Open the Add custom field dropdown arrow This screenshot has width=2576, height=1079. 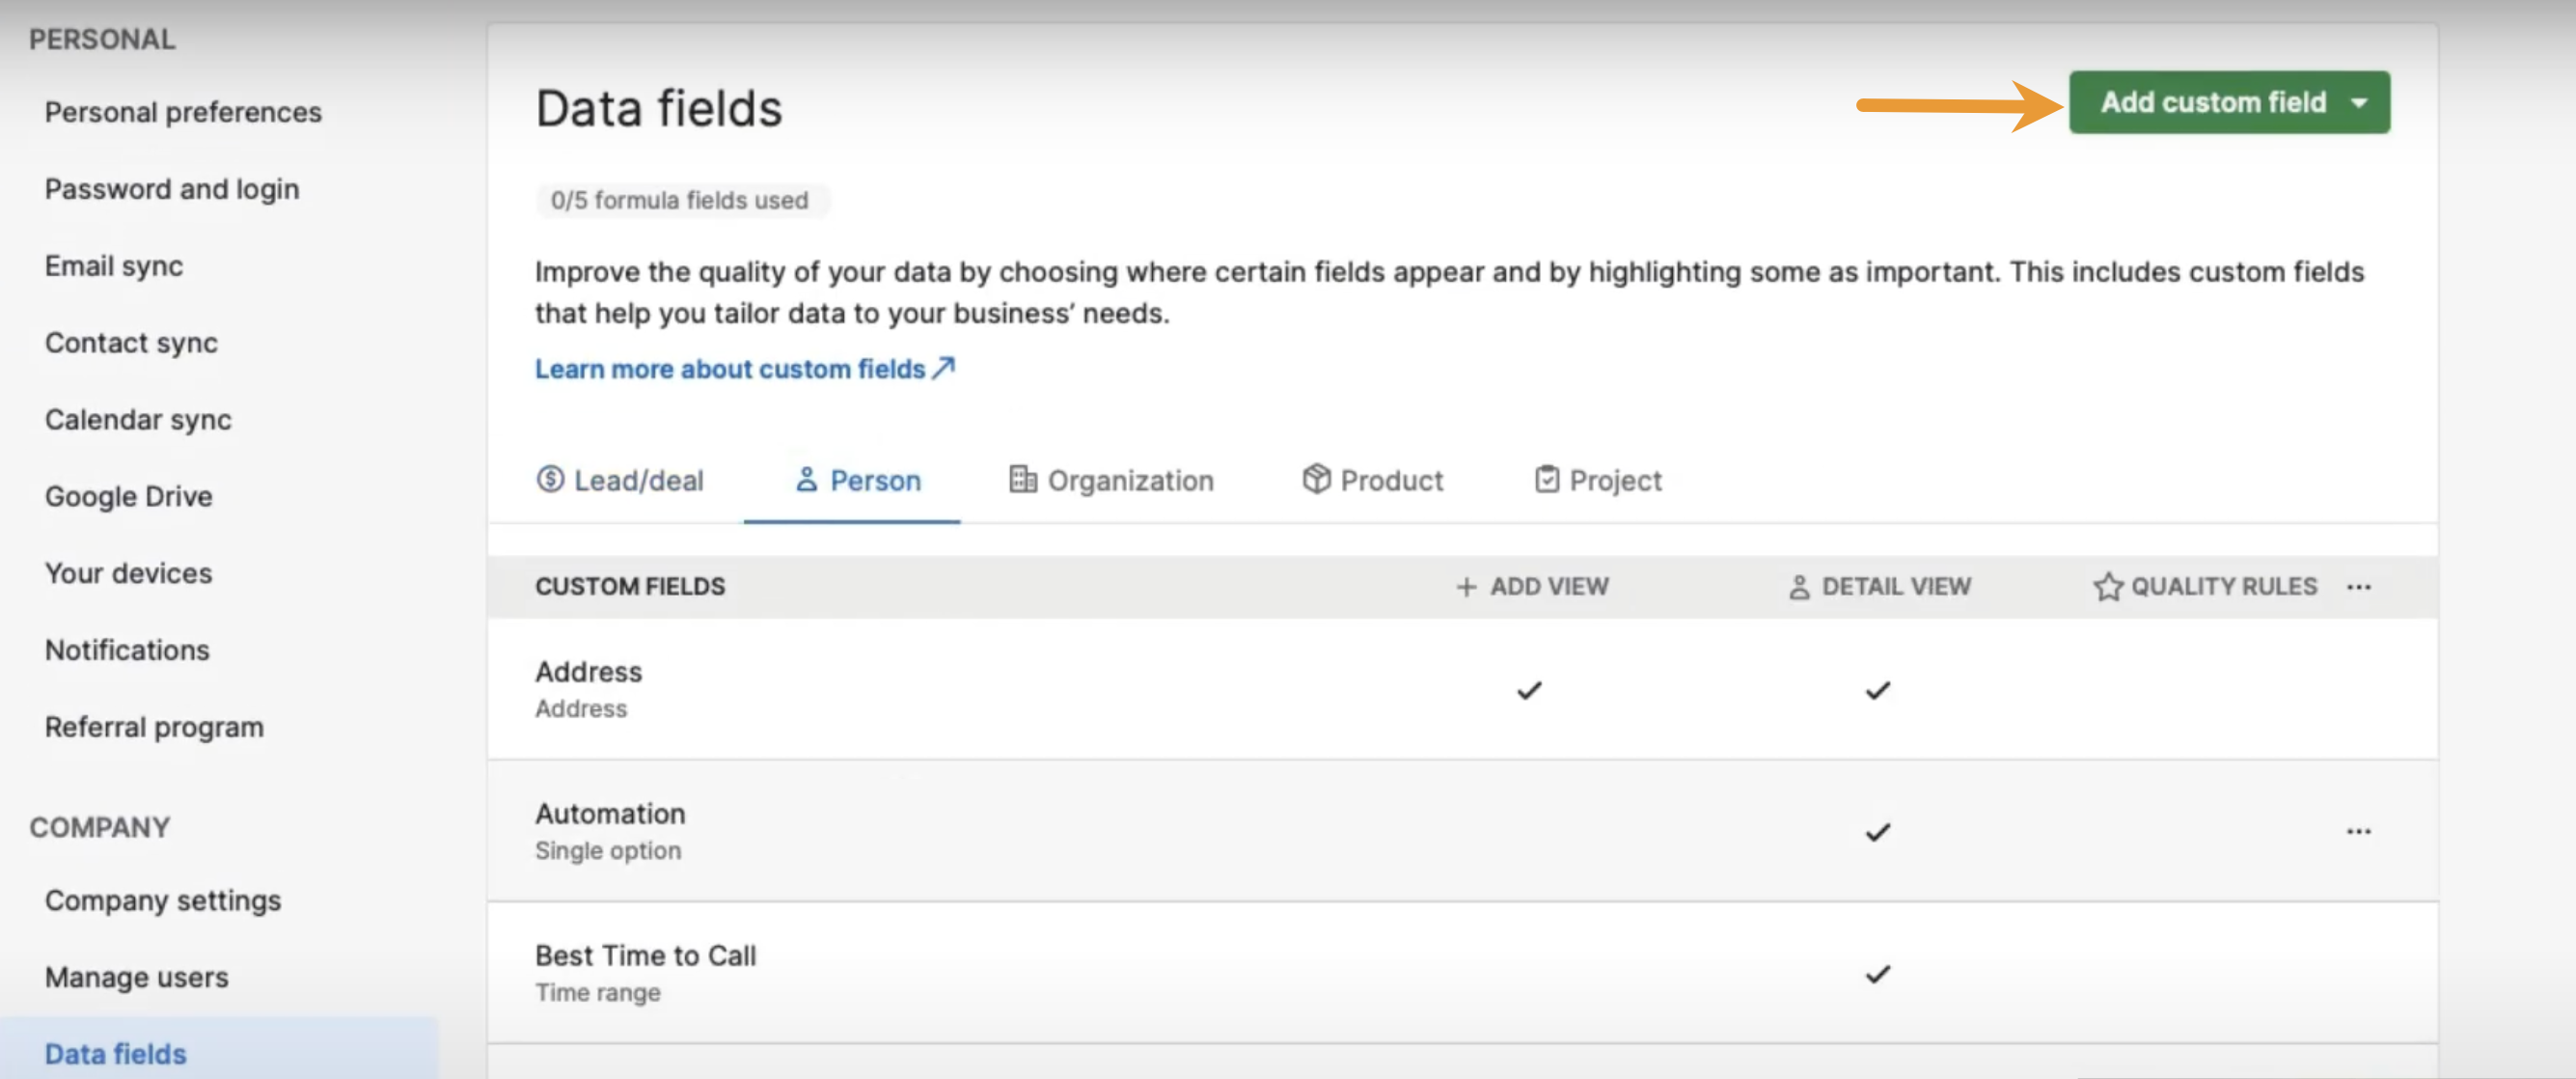coord(2359,103)
